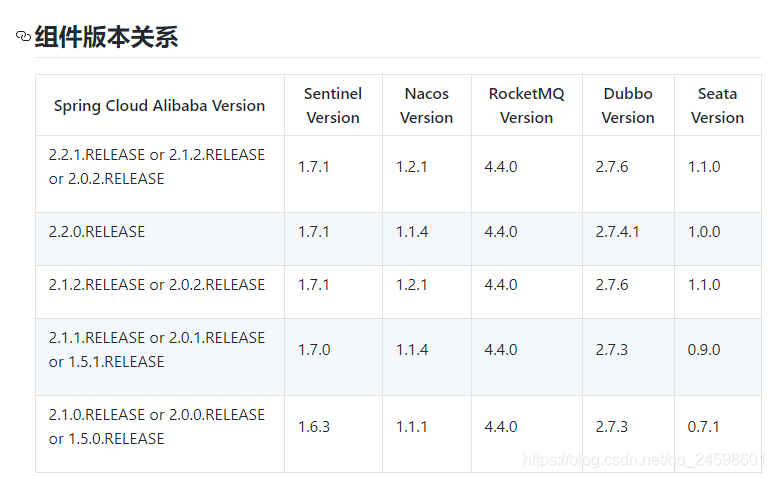The width and height of the screenshot is (774, 478).
Task: Click Sentinel version 1.6.3 cell
Action: click(314, 426)
